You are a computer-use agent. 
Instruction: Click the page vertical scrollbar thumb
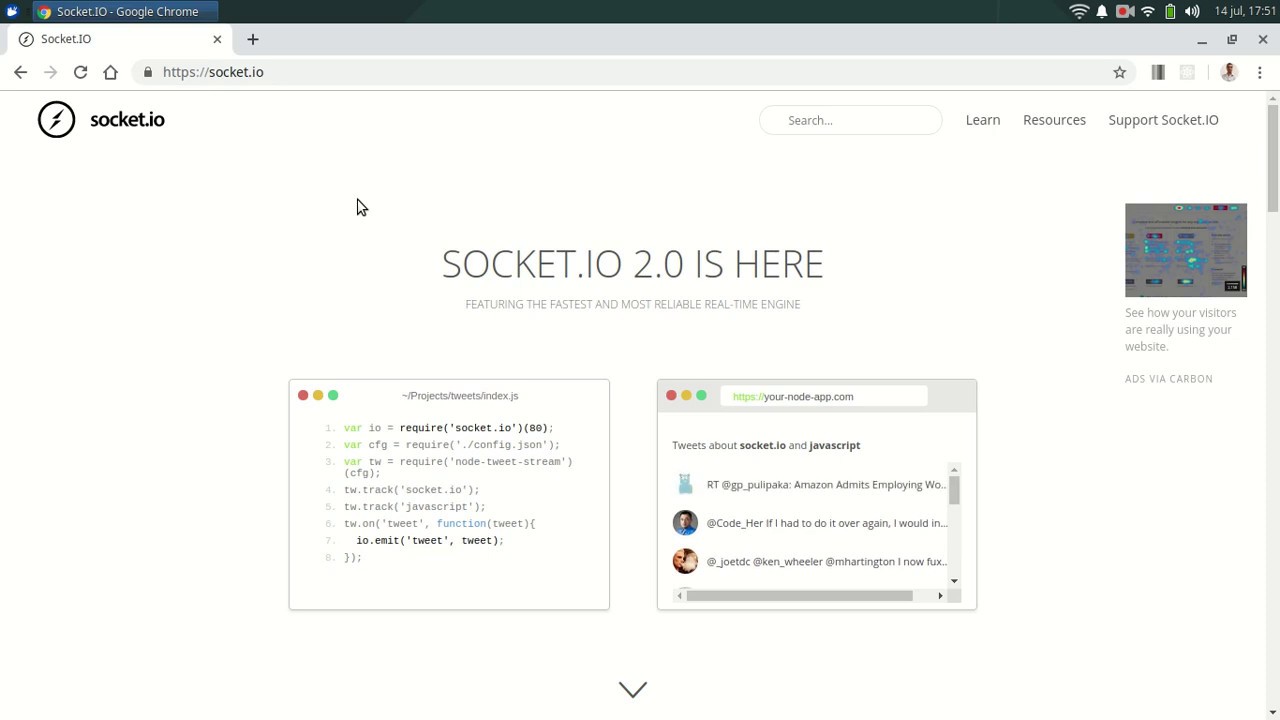1272,157
